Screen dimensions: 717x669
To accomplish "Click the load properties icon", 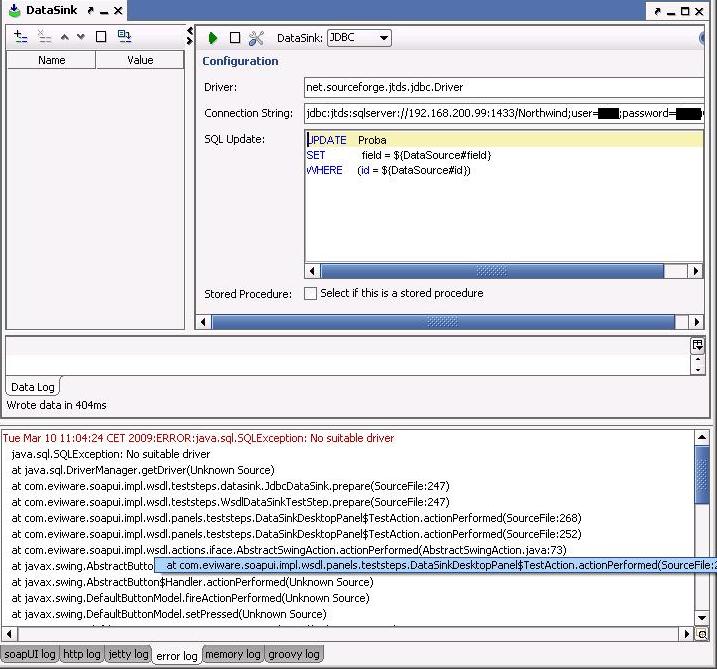I will tap(124, 36).
